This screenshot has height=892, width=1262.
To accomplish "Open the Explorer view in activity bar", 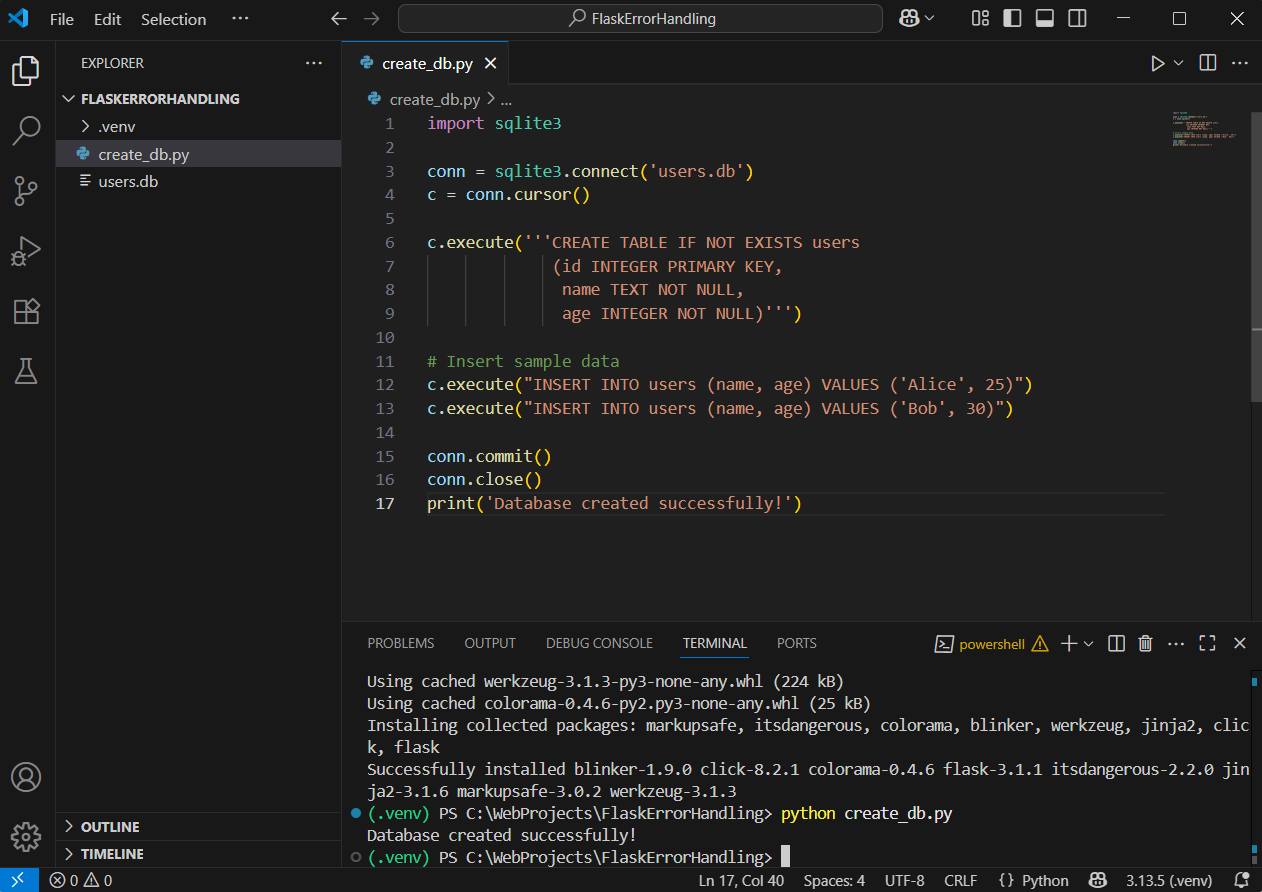I will (x=26, y=71).
